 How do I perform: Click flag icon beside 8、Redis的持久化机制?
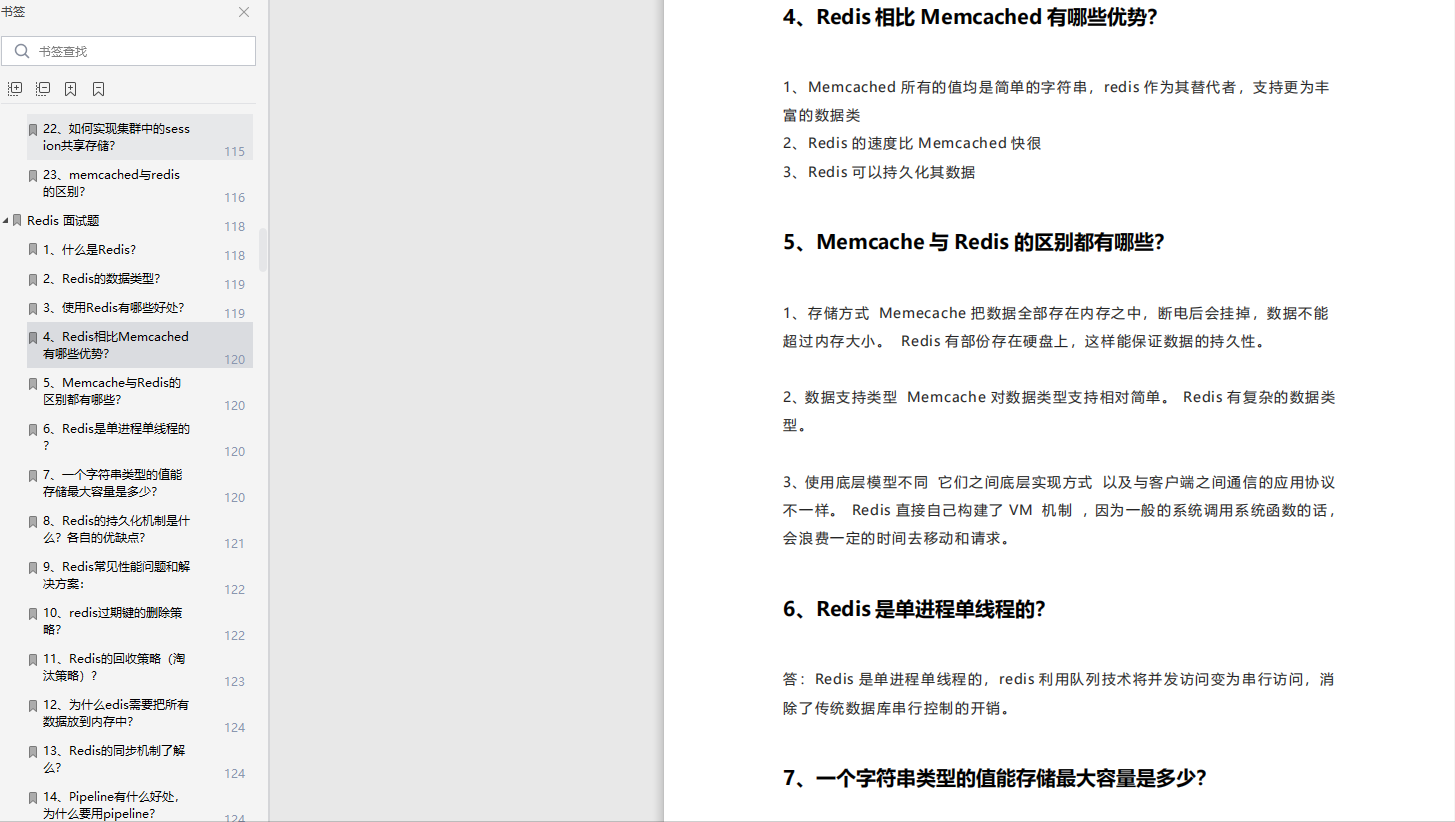tap(33, 521)
